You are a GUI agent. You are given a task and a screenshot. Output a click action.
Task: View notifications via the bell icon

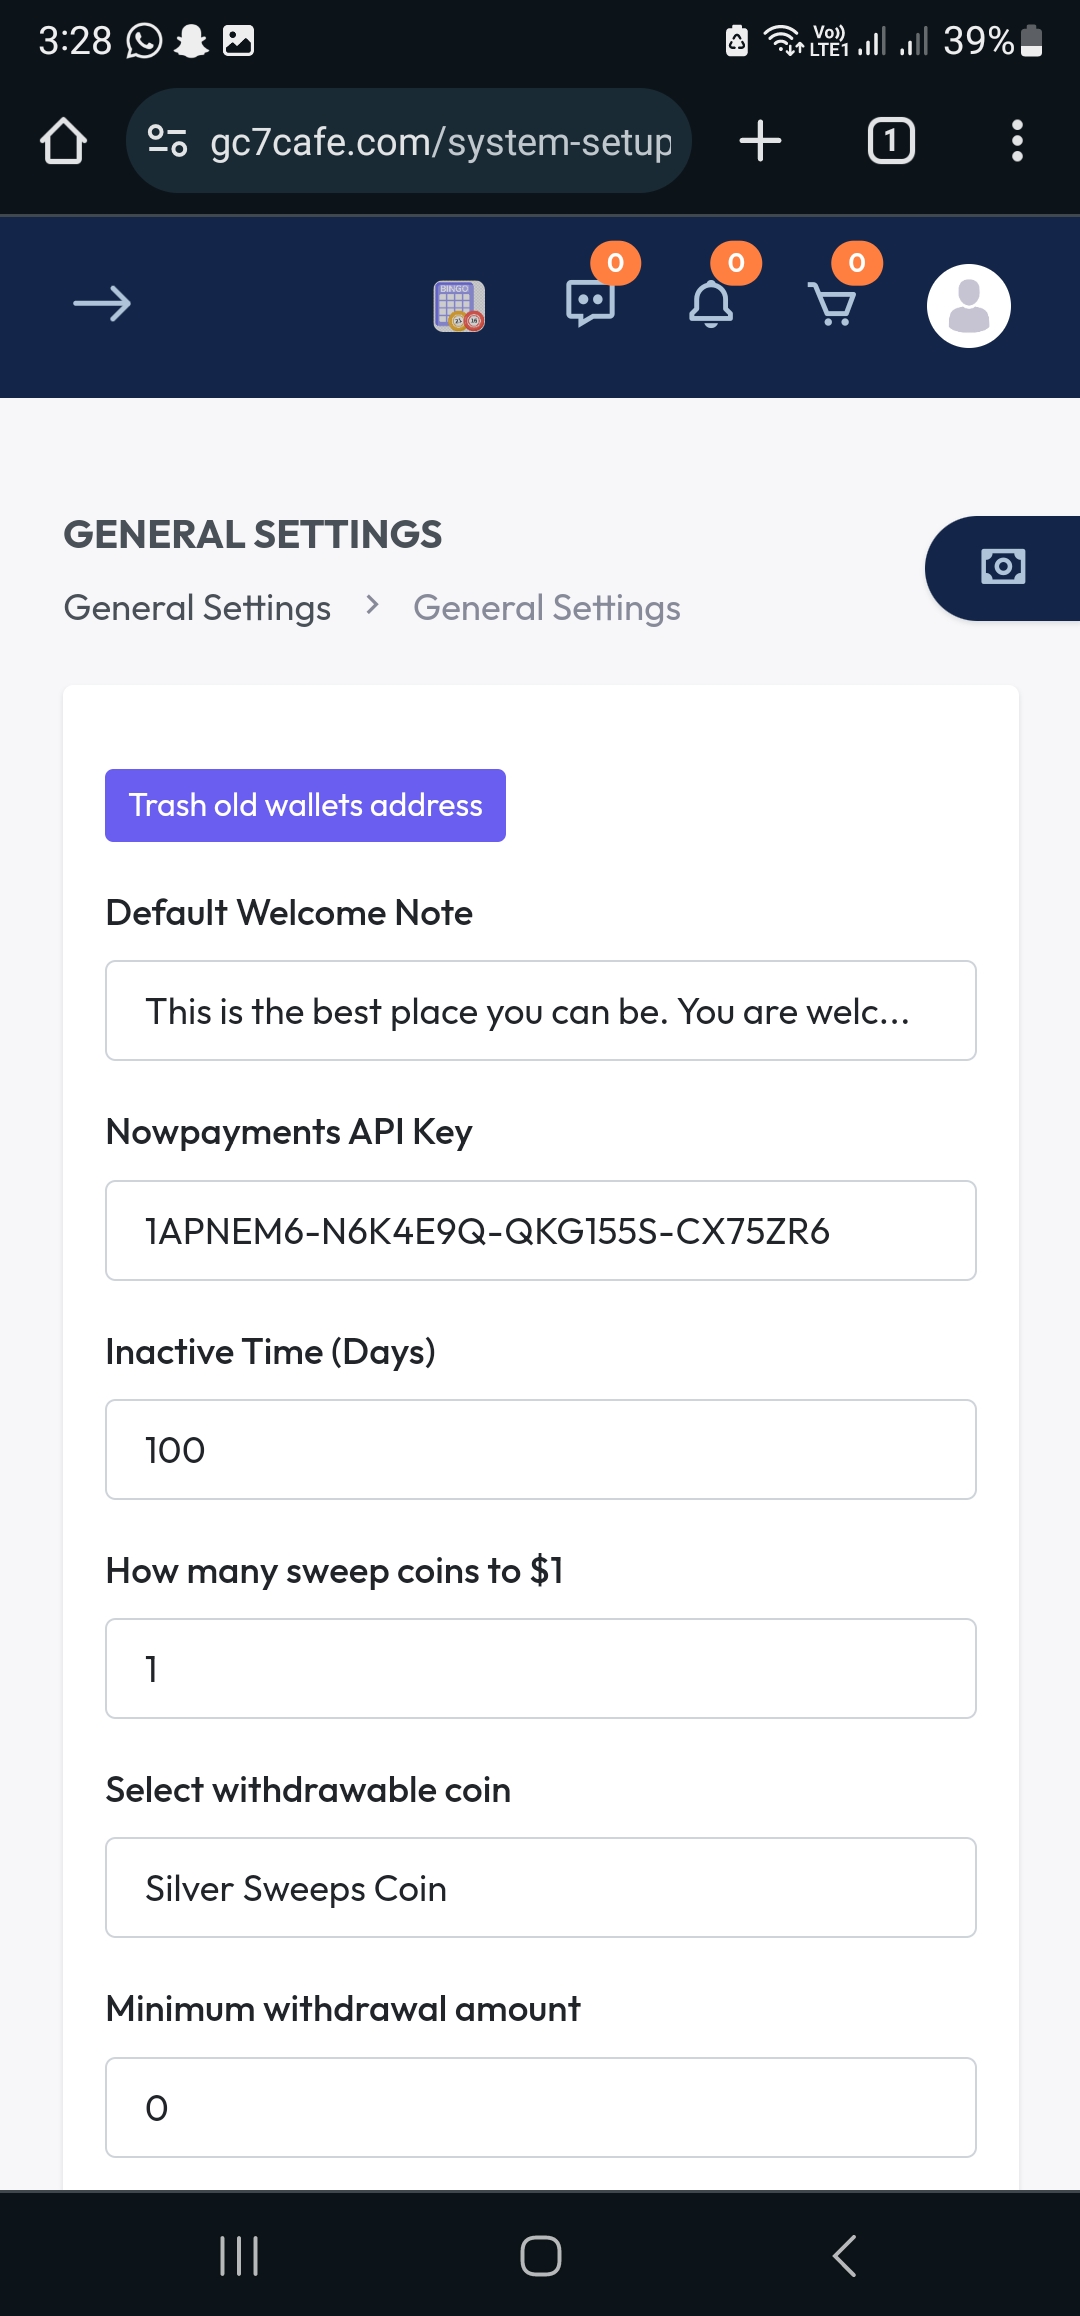[711, 304]
